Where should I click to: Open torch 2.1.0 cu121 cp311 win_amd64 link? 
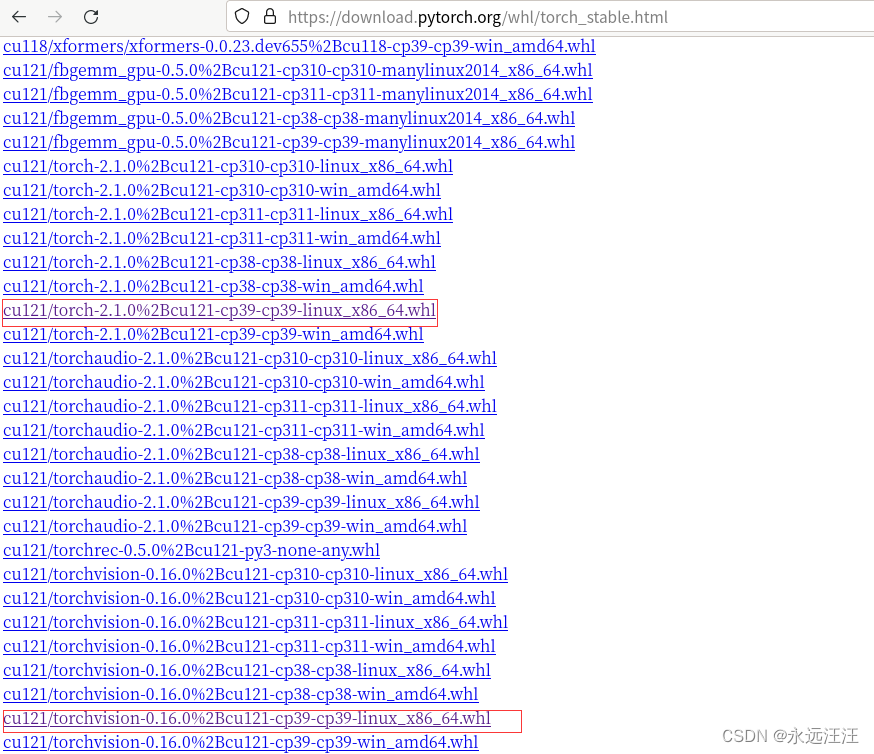(x=222, y=238)
